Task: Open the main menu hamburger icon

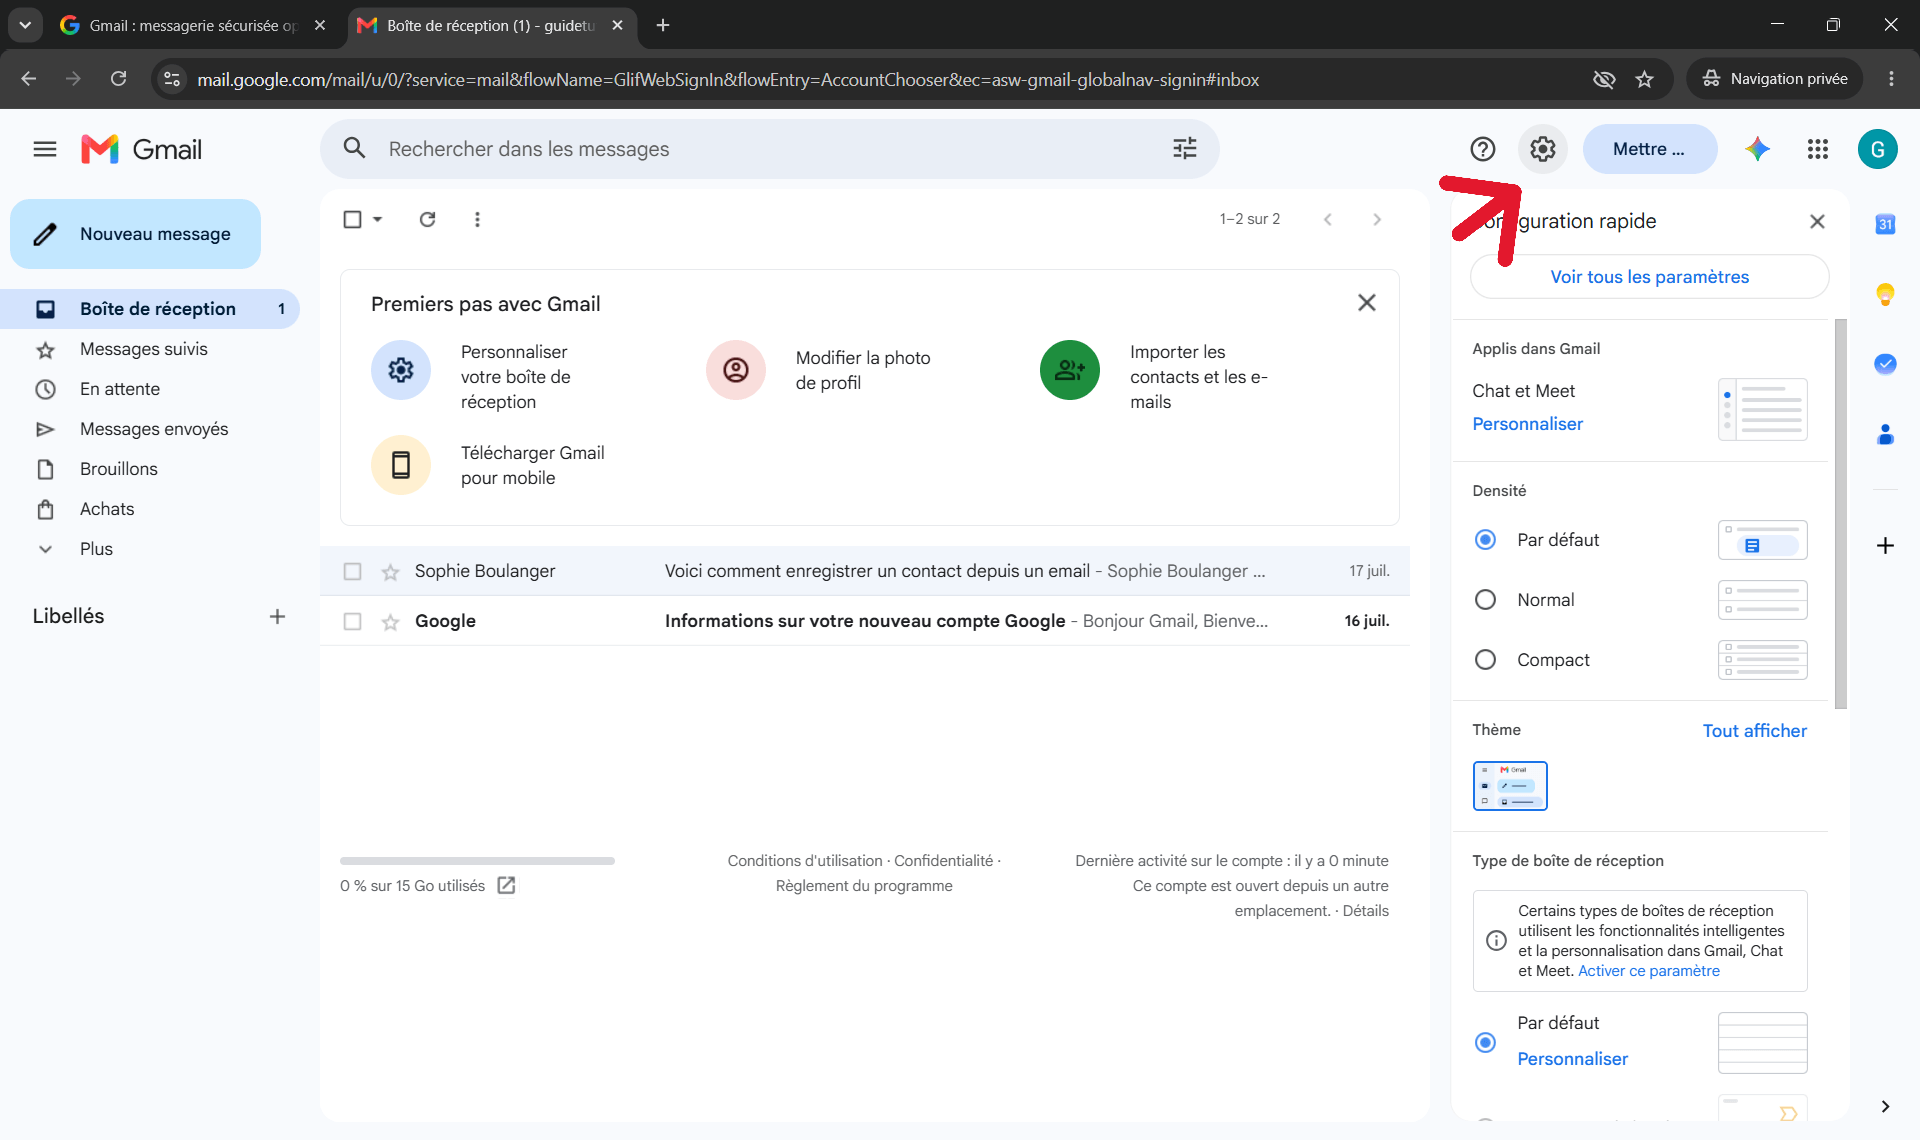Action: point(45,149)
